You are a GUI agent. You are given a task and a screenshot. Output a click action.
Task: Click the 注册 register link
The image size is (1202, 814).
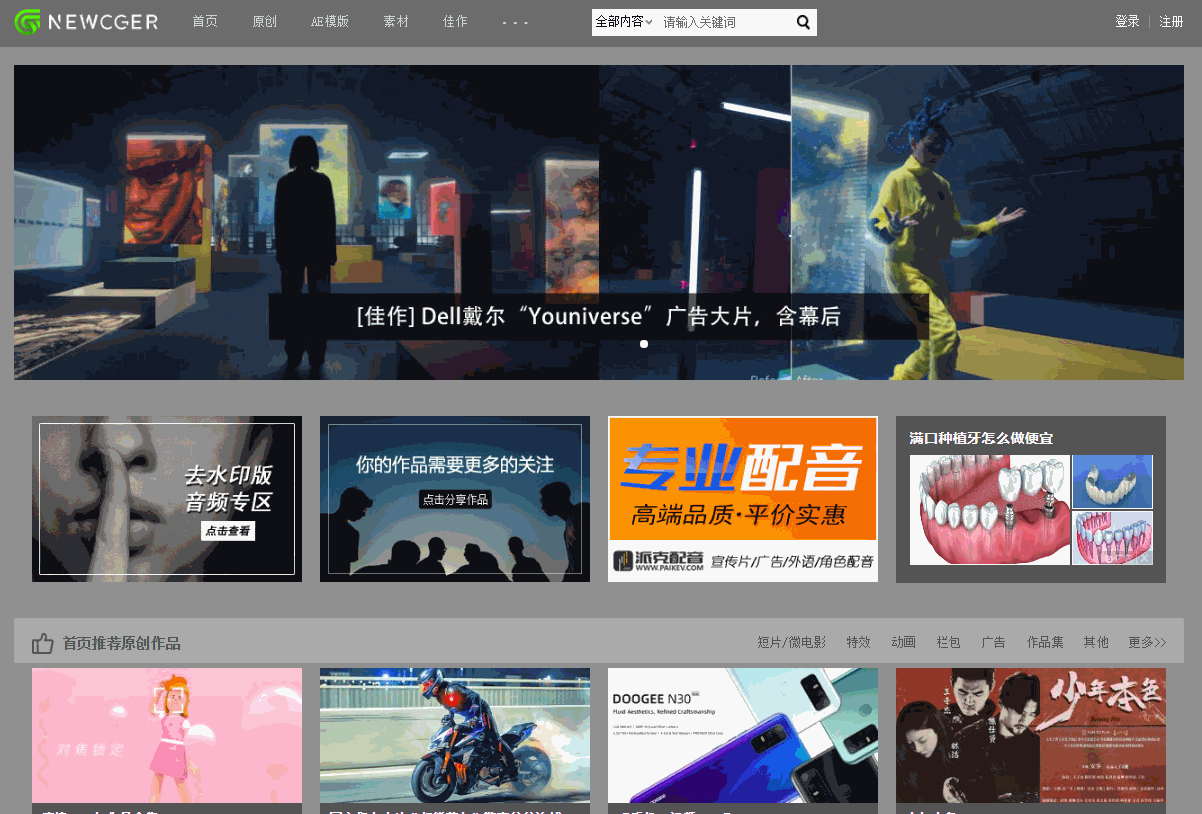click(1171, 22)
